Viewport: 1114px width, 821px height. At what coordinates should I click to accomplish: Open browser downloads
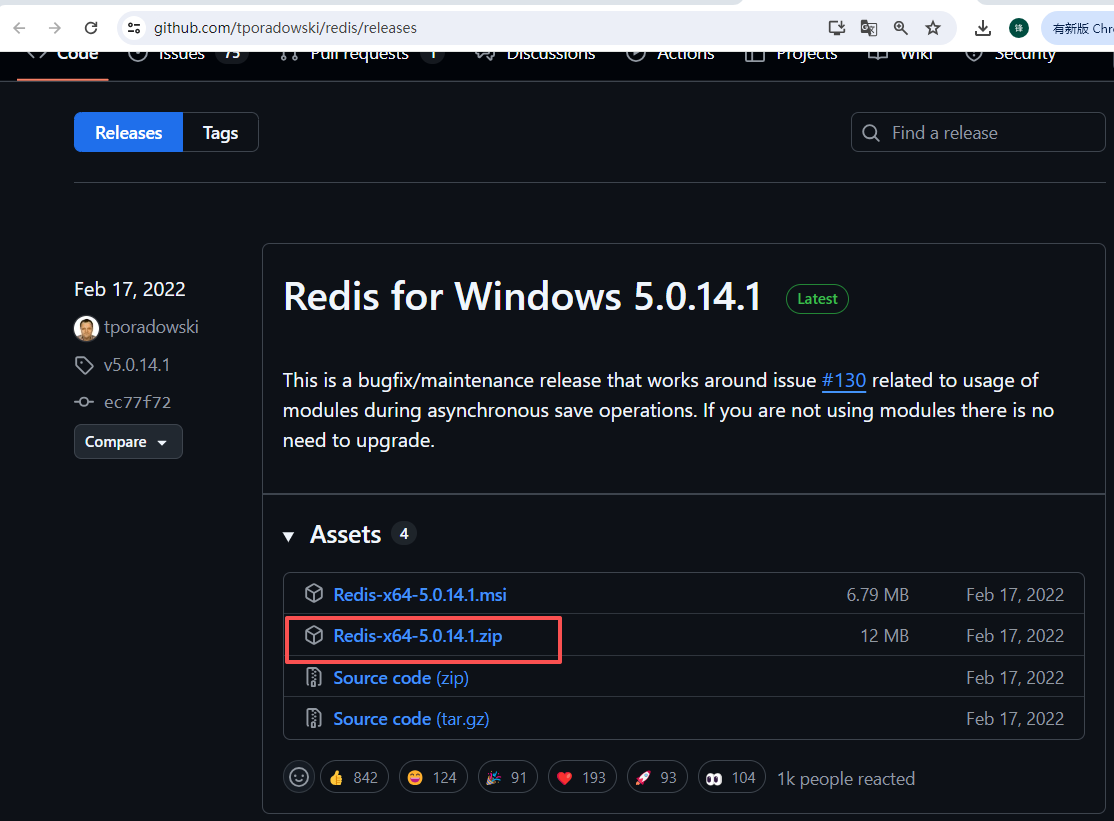(x=983, y=28)
